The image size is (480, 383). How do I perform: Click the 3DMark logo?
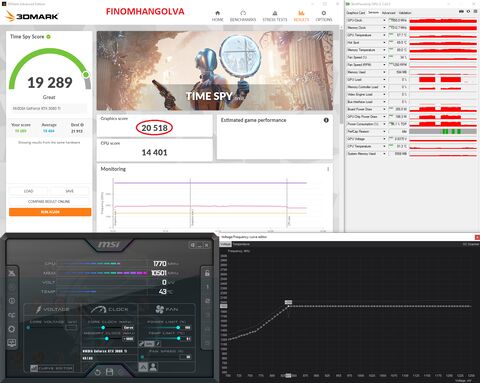tap(32, 16)
